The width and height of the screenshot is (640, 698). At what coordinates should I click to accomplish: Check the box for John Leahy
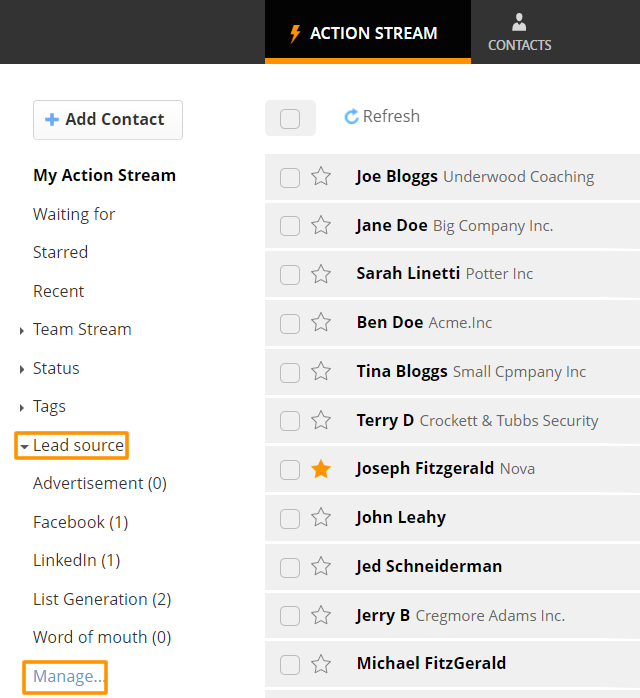tap(290, 519)
